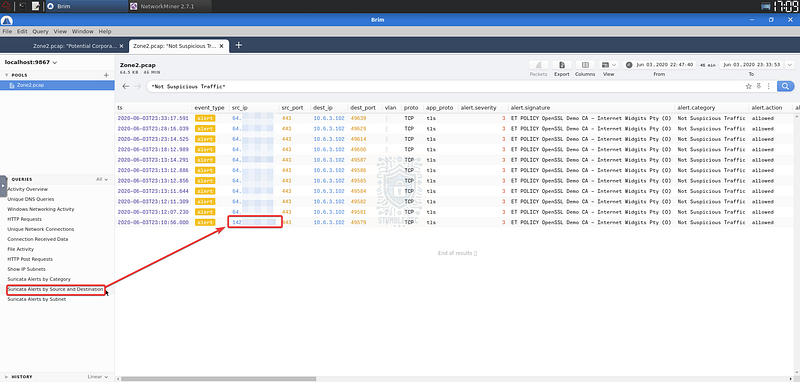800x382 pixels.
Task: Open History 'Linear' view dropdown
Action: pos(98,377)
